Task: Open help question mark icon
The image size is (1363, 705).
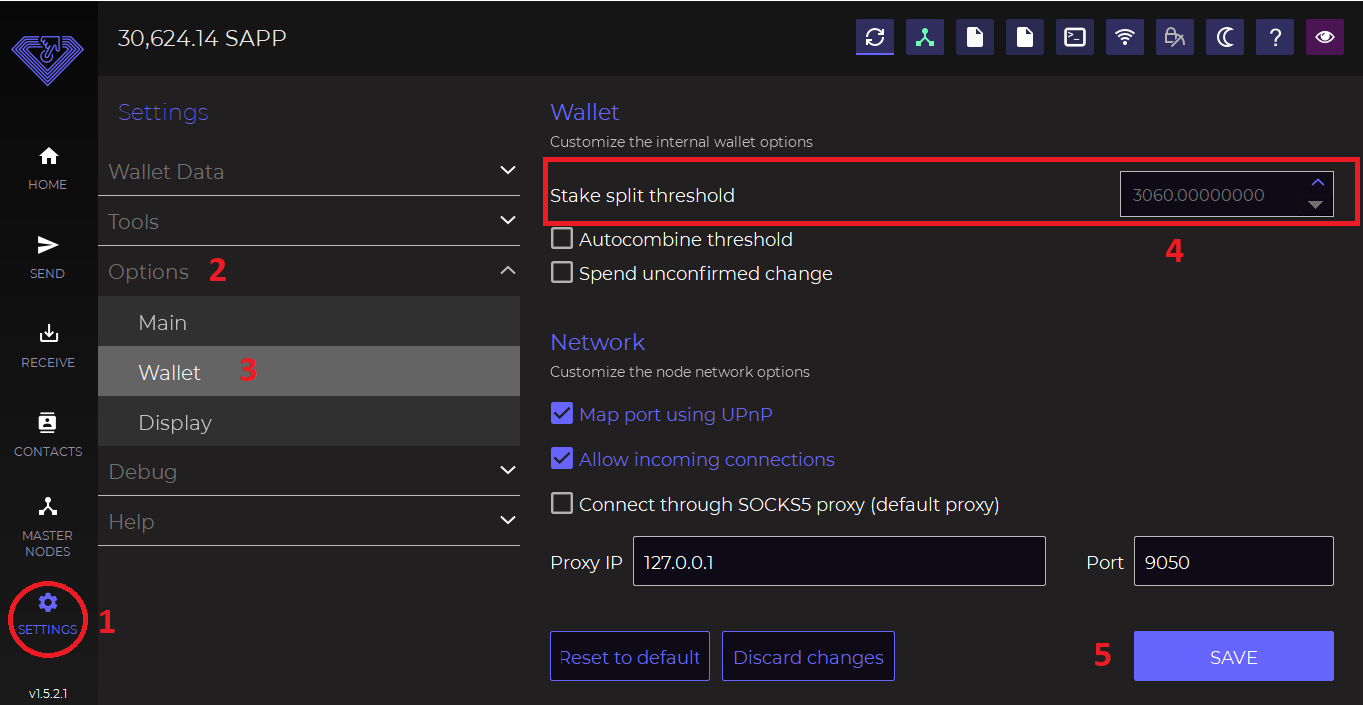Action: pos(1275,38)
